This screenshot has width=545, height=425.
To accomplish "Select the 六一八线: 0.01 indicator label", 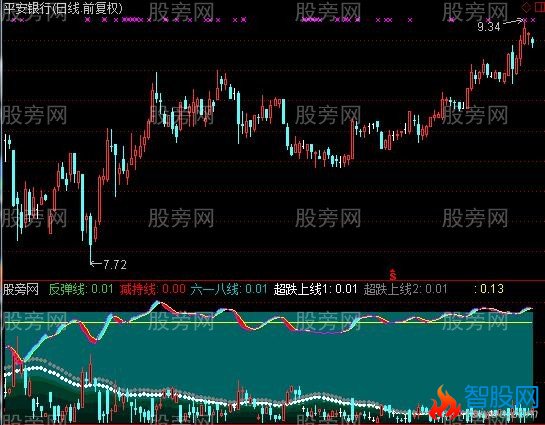I will (x=229, y=289).
